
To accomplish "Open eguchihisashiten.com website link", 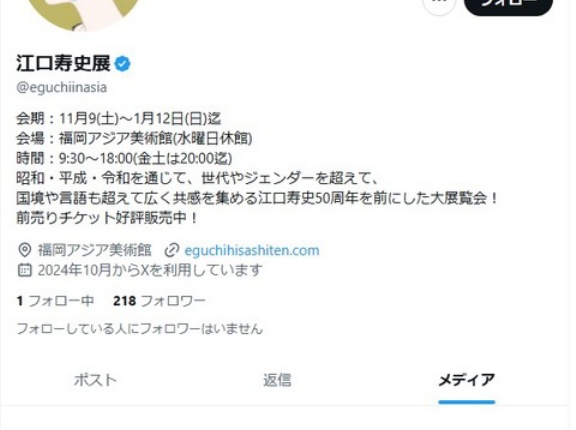I will tap(252, 250).
